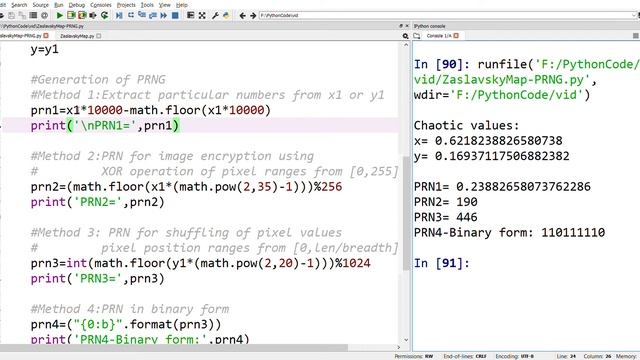Click the 'End-of-lines: CRLF' status entry
Image resolution: width=640 pixels, height=360 pixels.
465,356
